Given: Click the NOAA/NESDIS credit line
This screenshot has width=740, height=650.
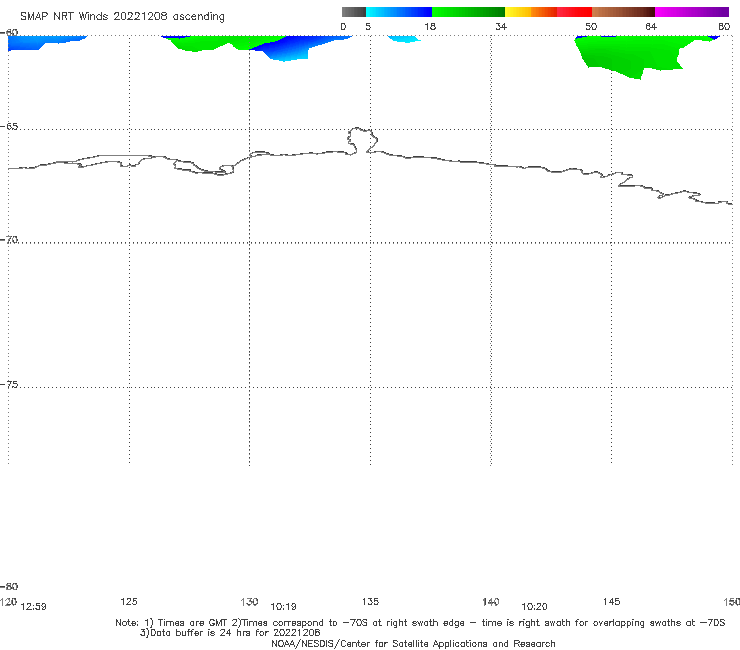Looking at the screenshot, I should 413,644.
